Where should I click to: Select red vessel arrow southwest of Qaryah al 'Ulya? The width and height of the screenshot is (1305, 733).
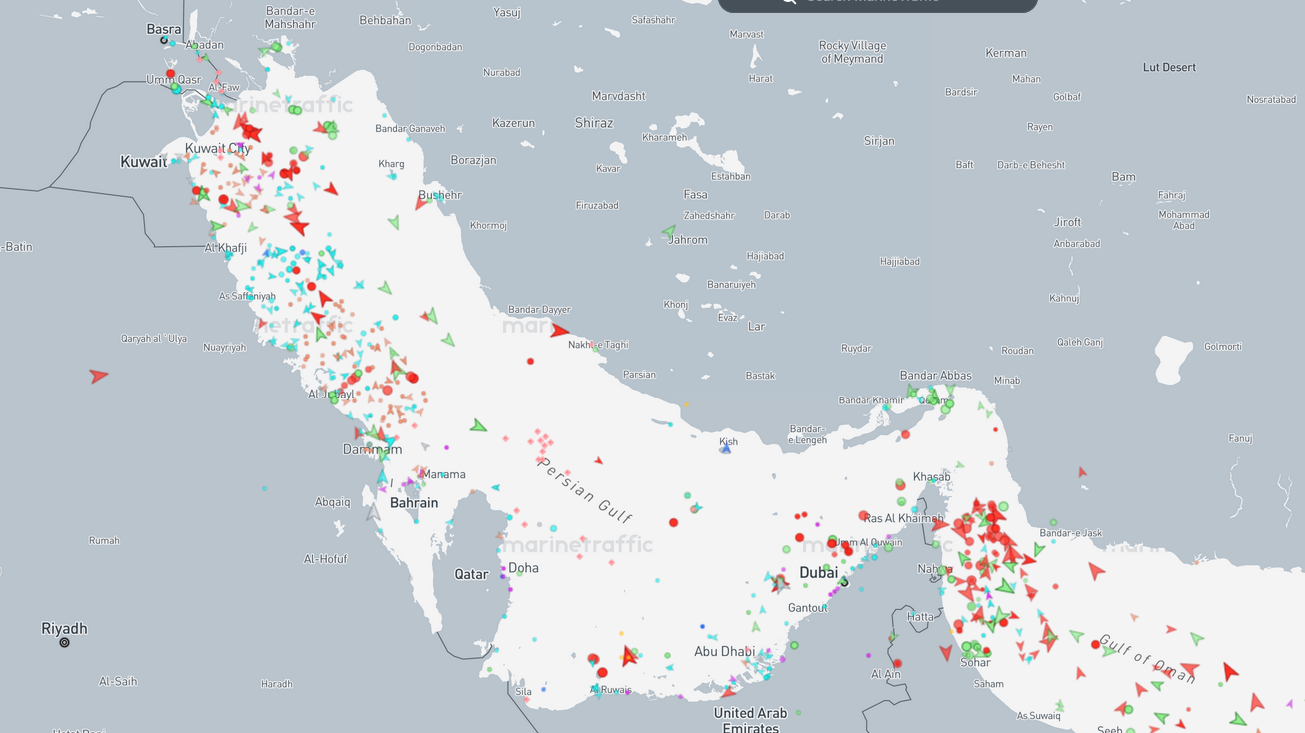[98, 376]
